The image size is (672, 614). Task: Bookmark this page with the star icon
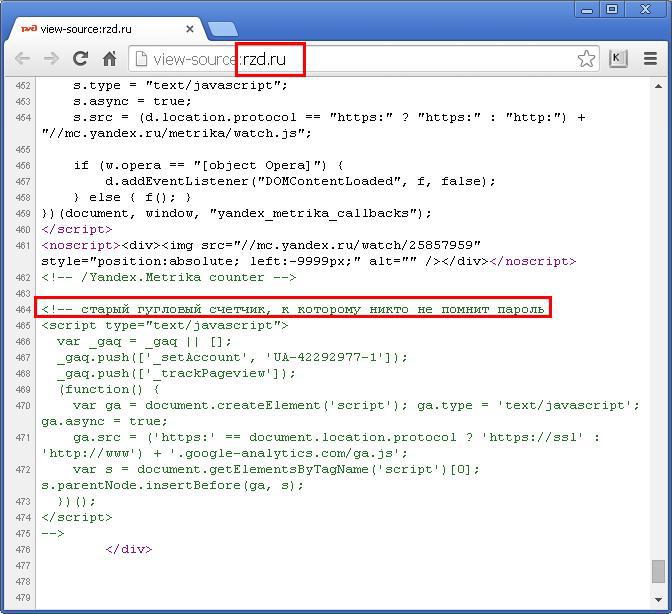pos(586,59)
